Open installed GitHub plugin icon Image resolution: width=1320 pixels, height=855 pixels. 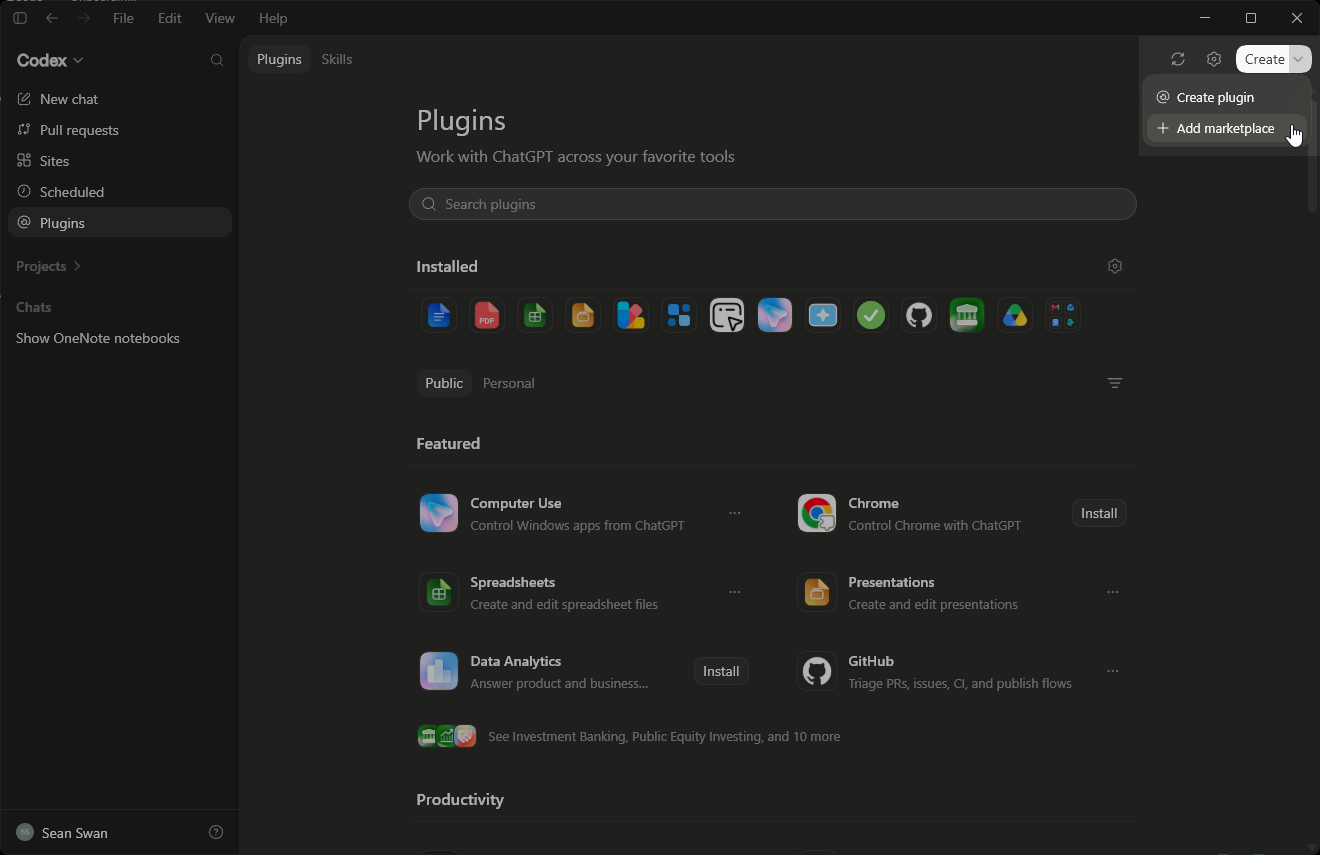919,316
